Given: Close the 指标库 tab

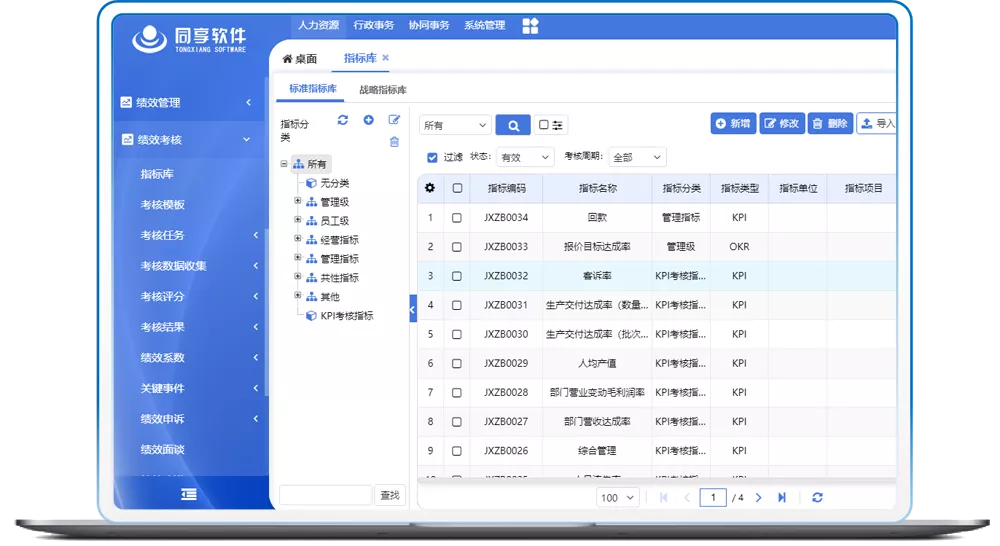Looking at the screenshot, I should point(385,58).
